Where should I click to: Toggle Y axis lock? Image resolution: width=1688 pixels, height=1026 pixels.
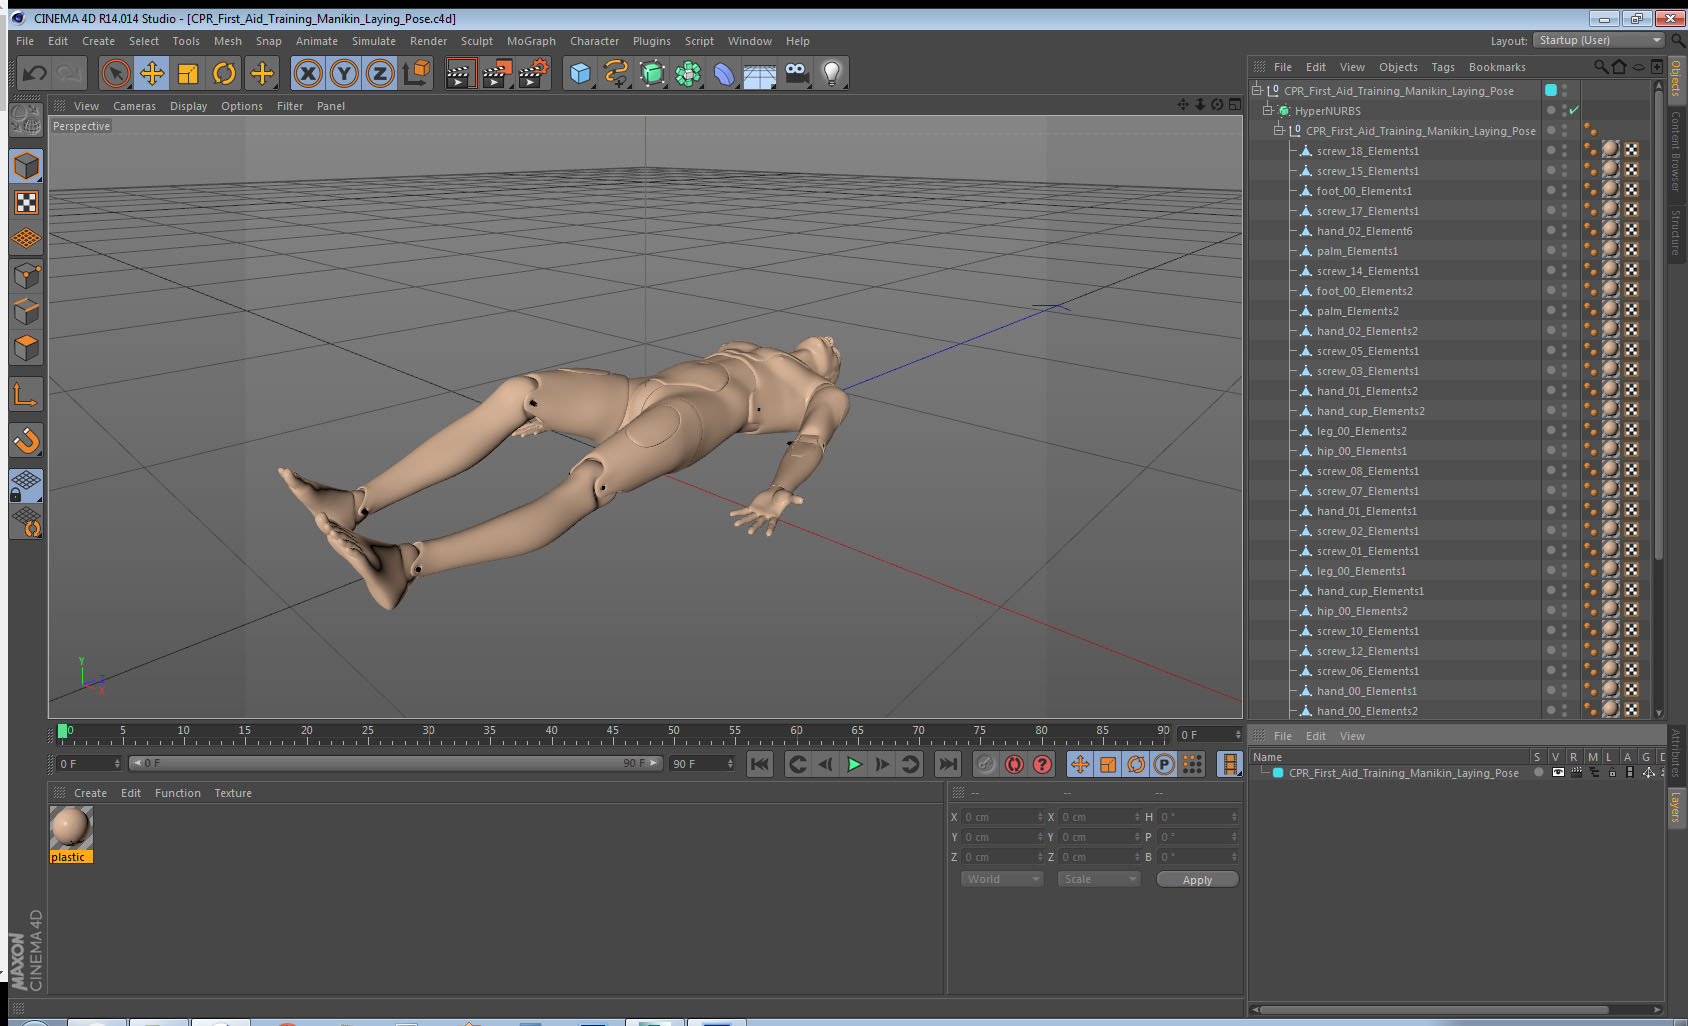(x=344, y=73)
